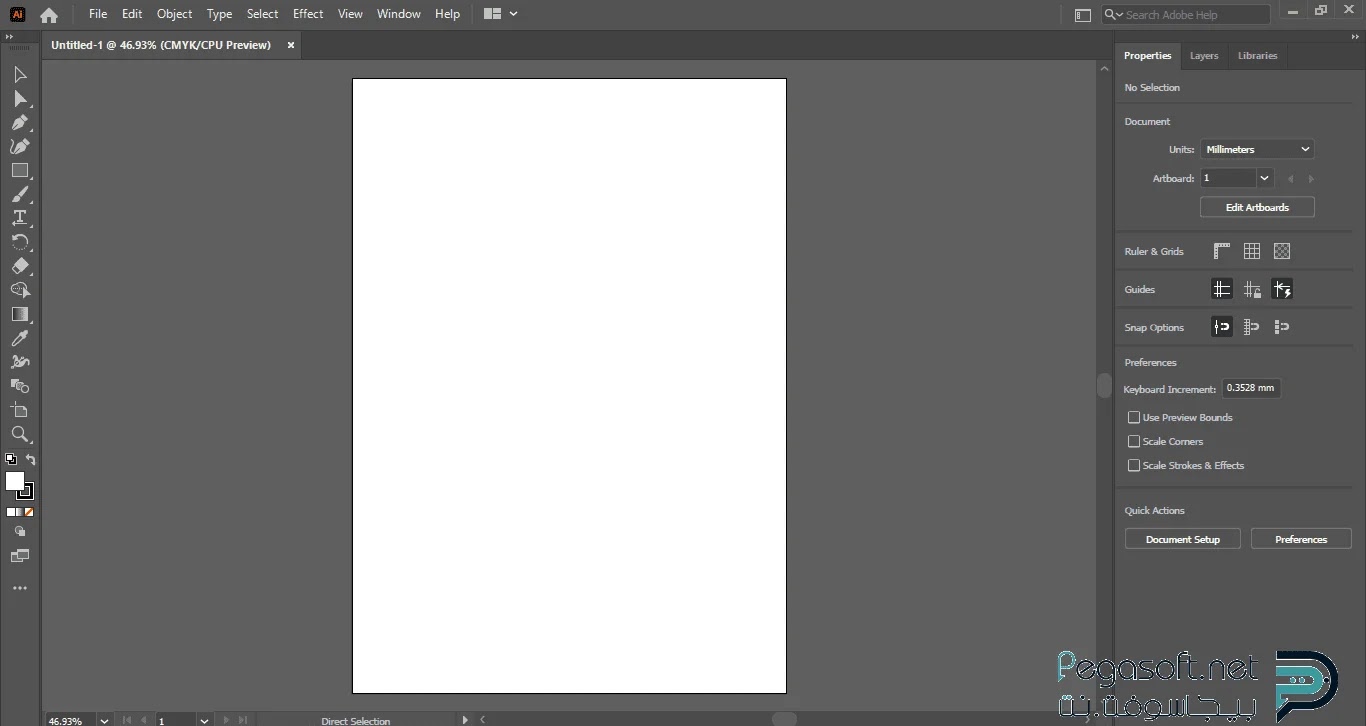Open artboard navigation dropdown in status bar
1366x726 pixels.
click(x=204, y=720)
